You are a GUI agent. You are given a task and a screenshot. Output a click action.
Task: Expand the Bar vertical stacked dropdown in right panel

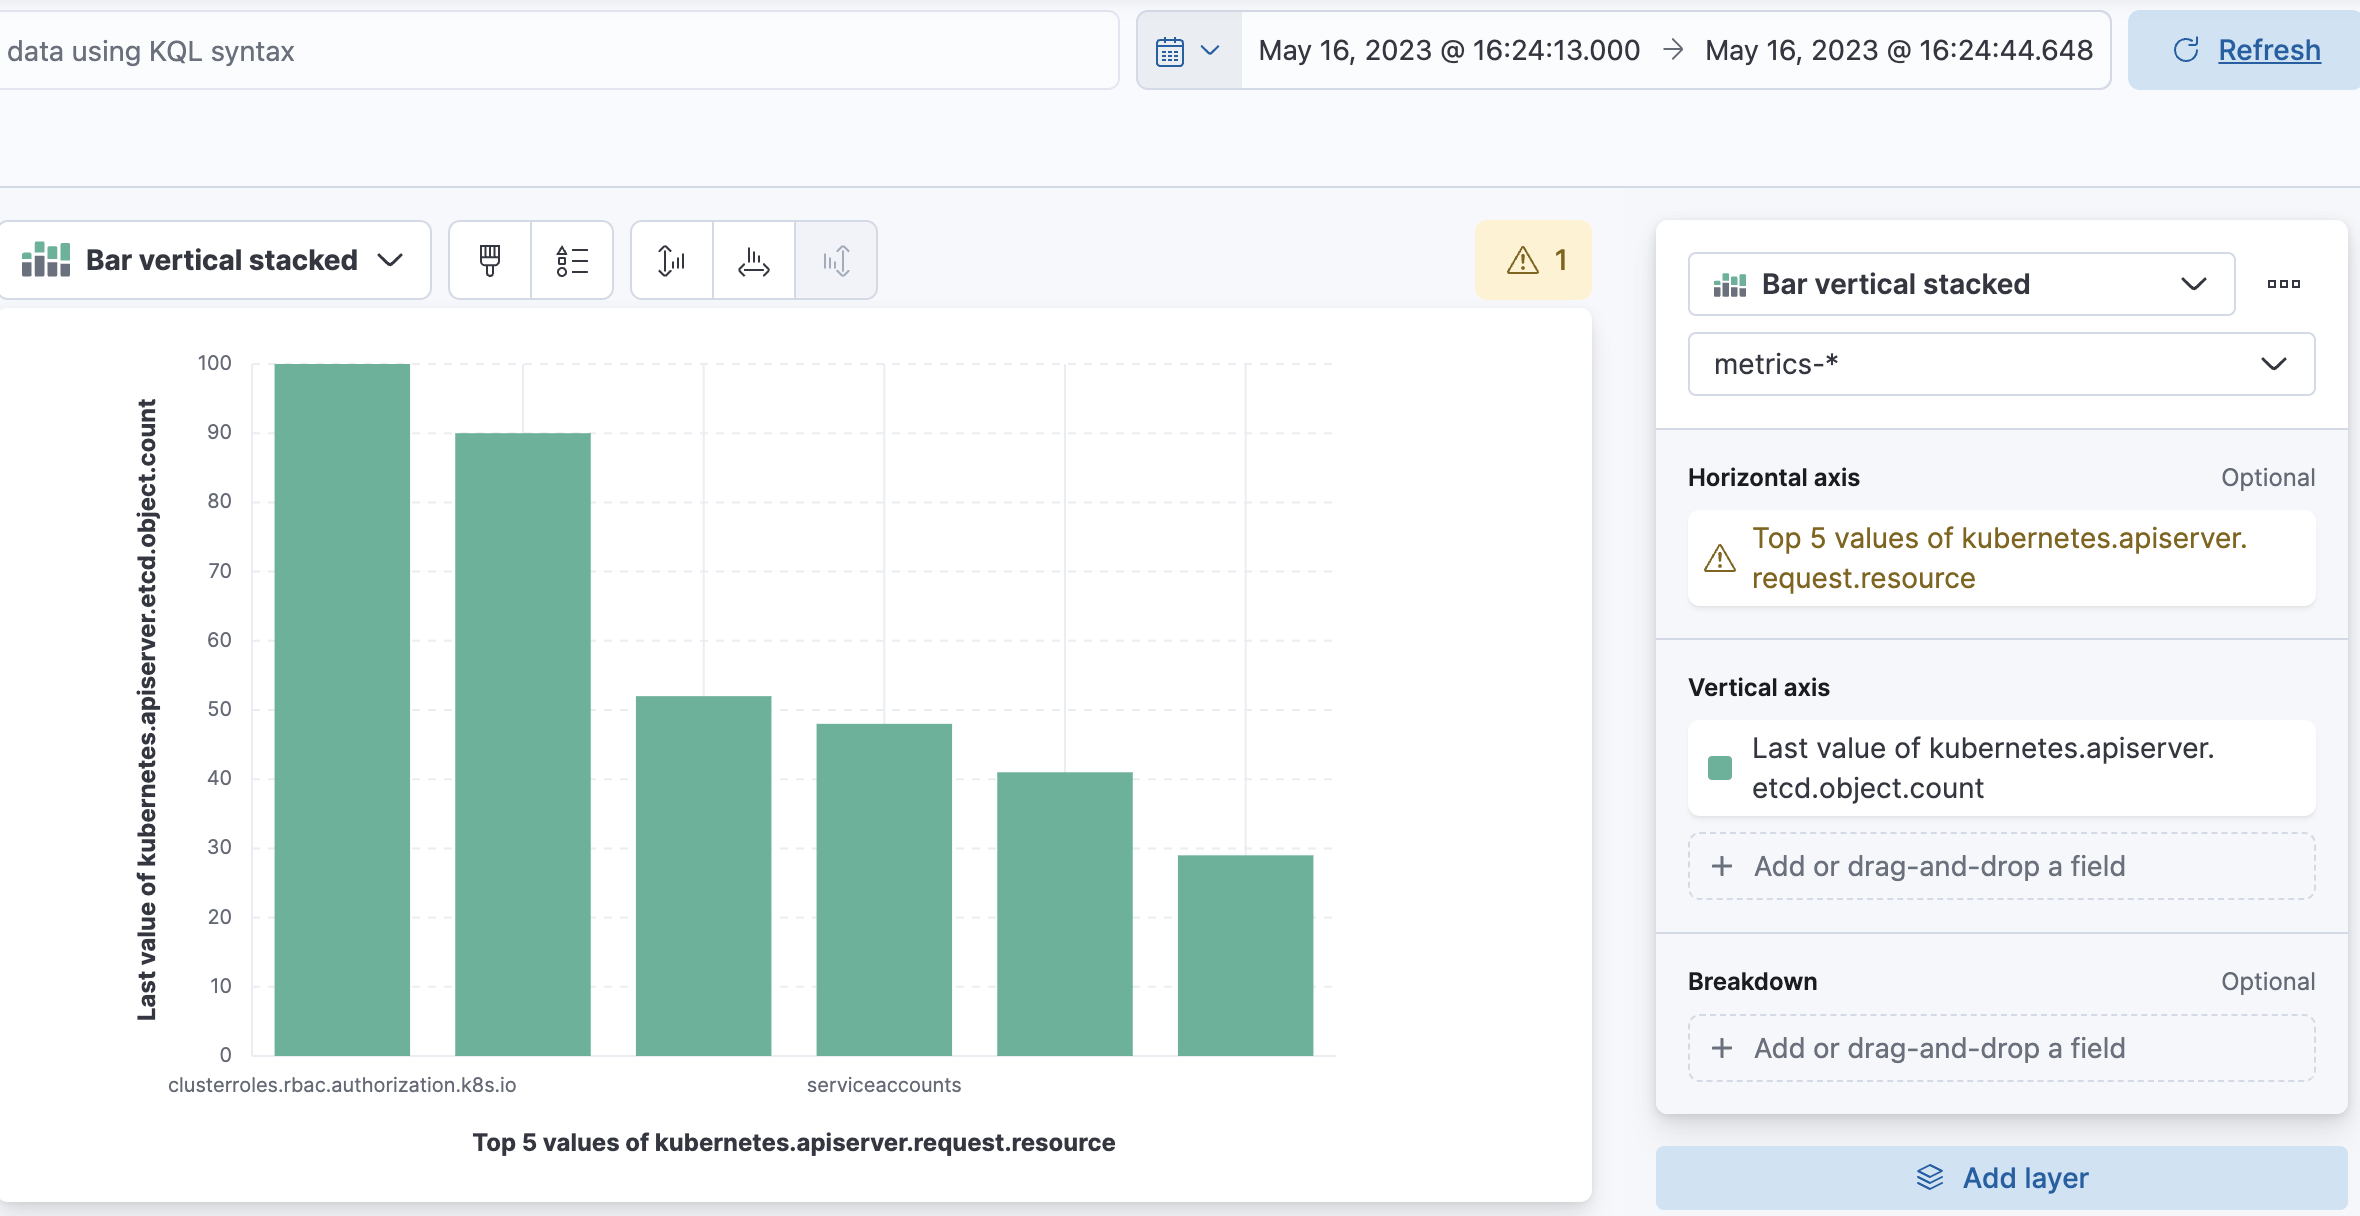(x=2193, y=284)
